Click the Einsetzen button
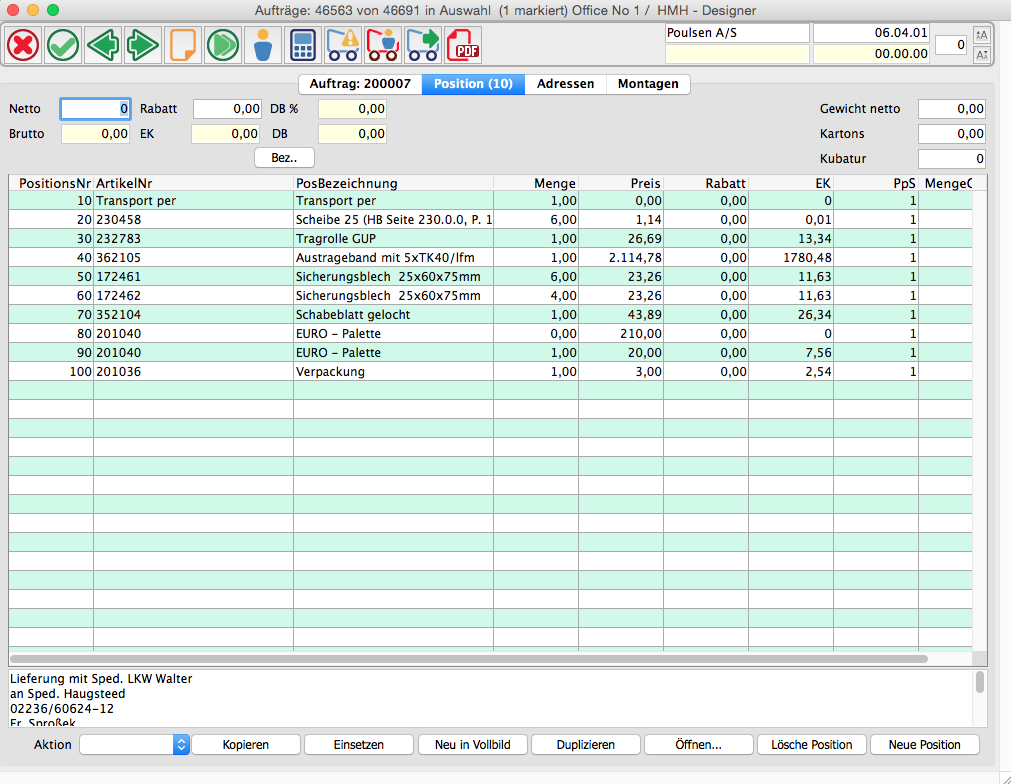Image resolution: width=1011 pixels, height=784 pixels. (x=358, y=745)
